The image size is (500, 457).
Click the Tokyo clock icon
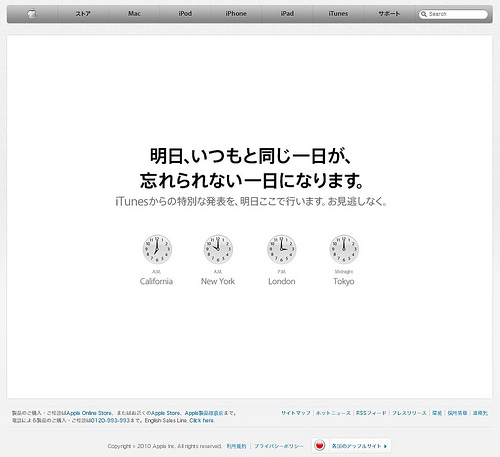(344, 249)
